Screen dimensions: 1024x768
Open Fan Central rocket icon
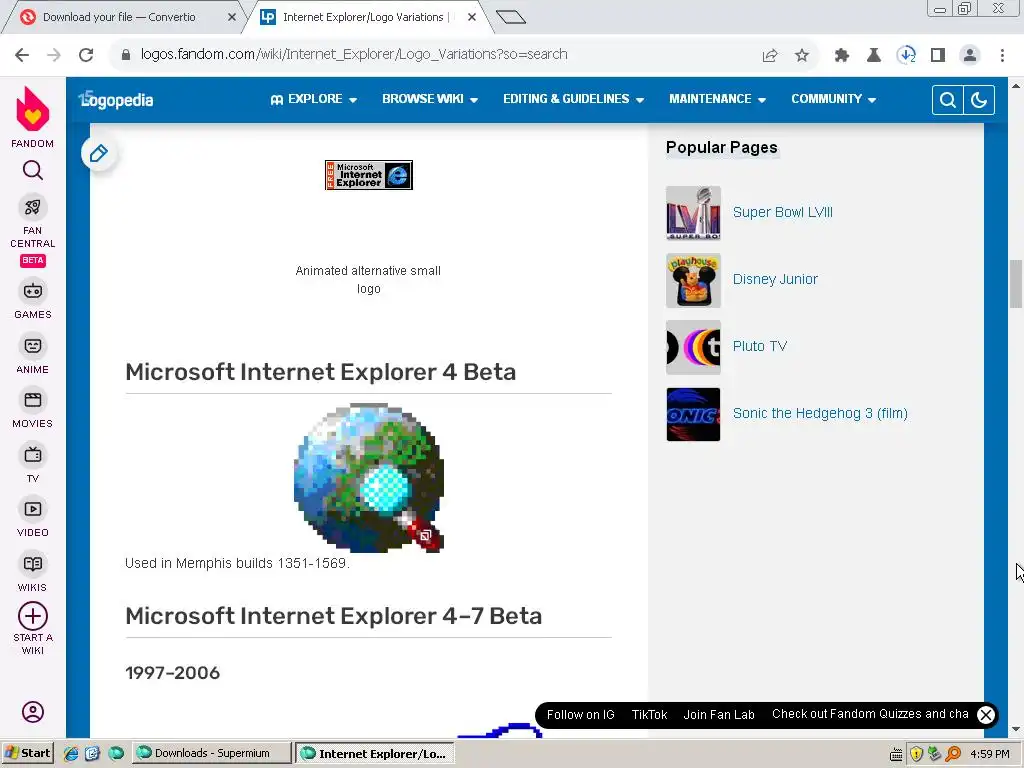(33, 208)
